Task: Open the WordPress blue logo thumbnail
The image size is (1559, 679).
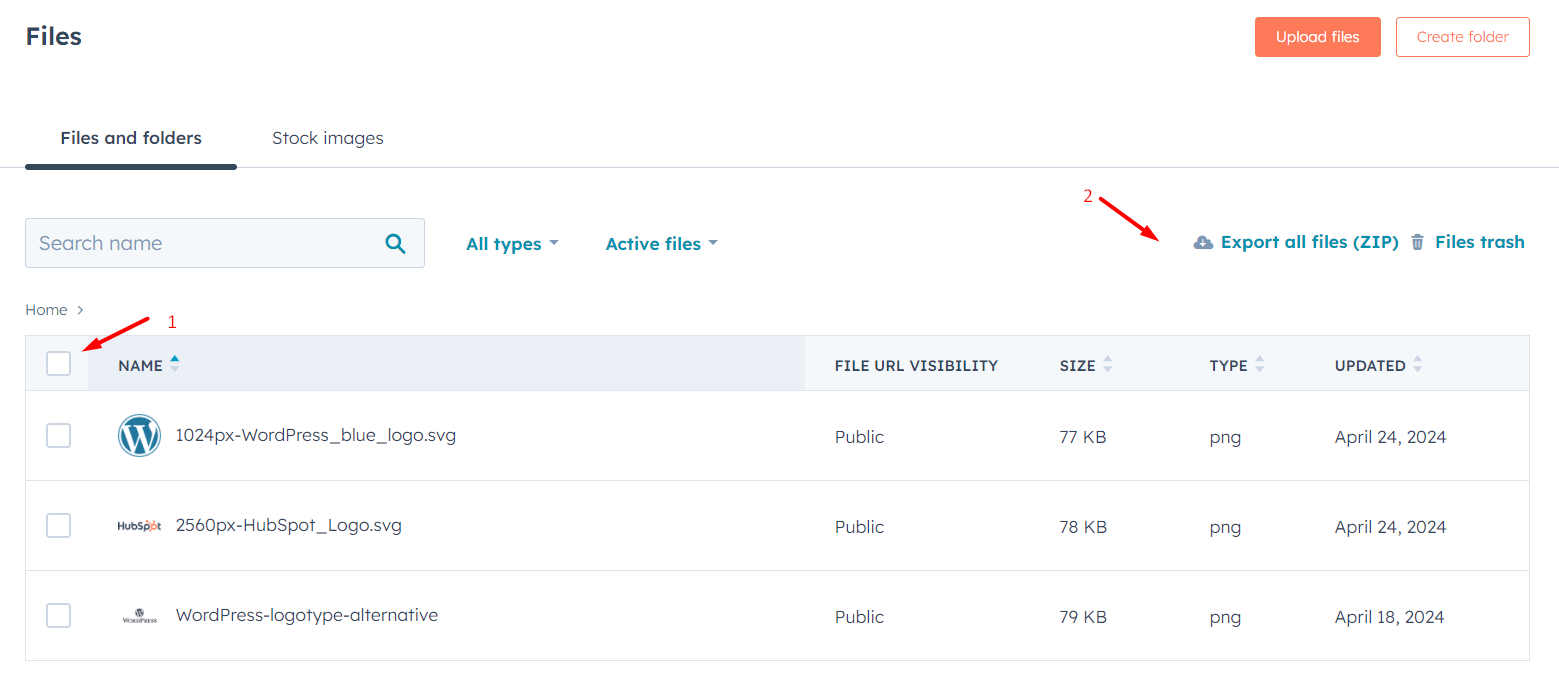Action: point(139,436)
